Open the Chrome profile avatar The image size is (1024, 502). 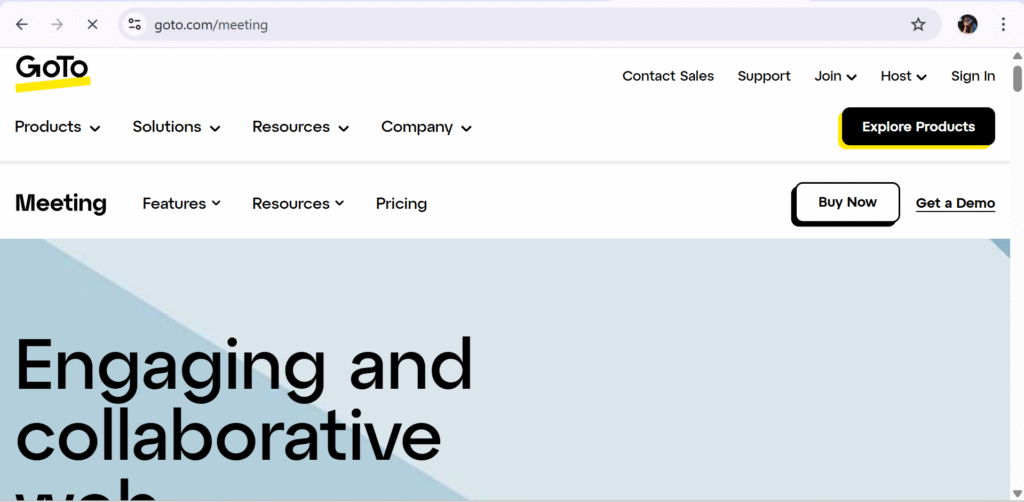(x=967, y=25)
